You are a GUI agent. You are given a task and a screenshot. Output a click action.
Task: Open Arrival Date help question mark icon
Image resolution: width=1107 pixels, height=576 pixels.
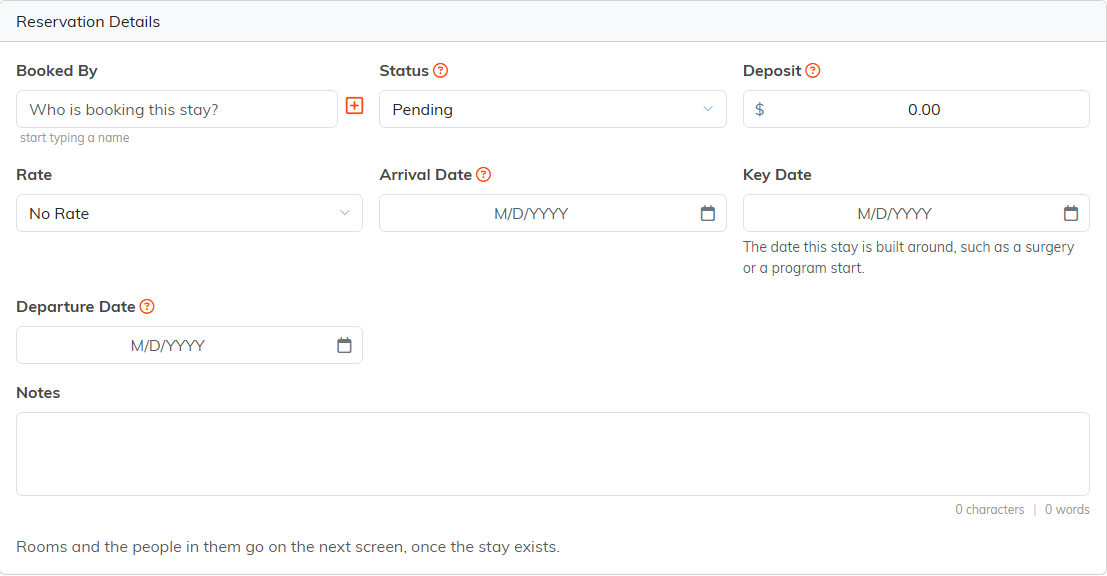tap(484, 174)
